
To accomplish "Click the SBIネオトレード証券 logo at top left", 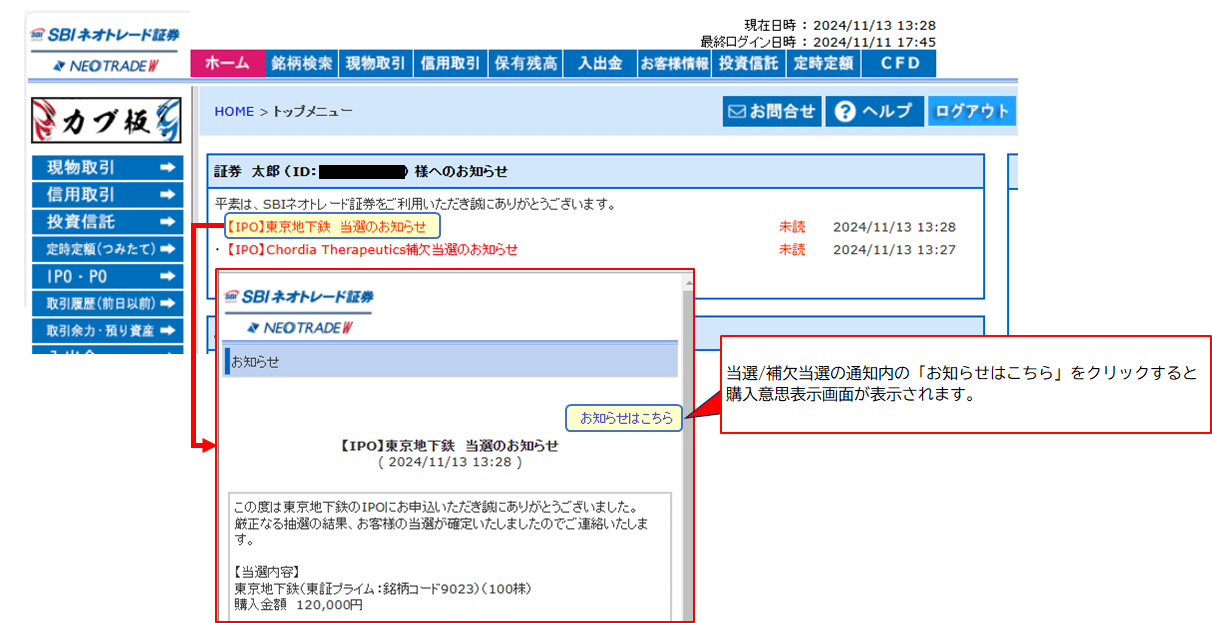I will 106,35.
